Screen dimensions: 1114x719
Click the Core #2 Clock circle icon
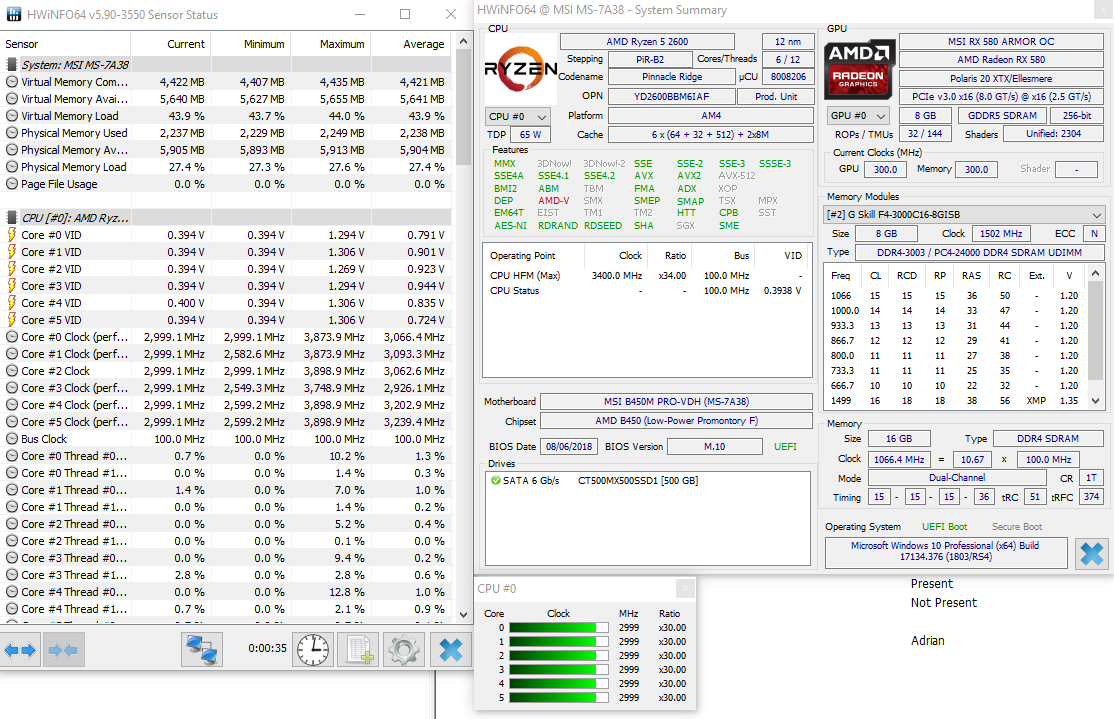(x=11, y=371)
